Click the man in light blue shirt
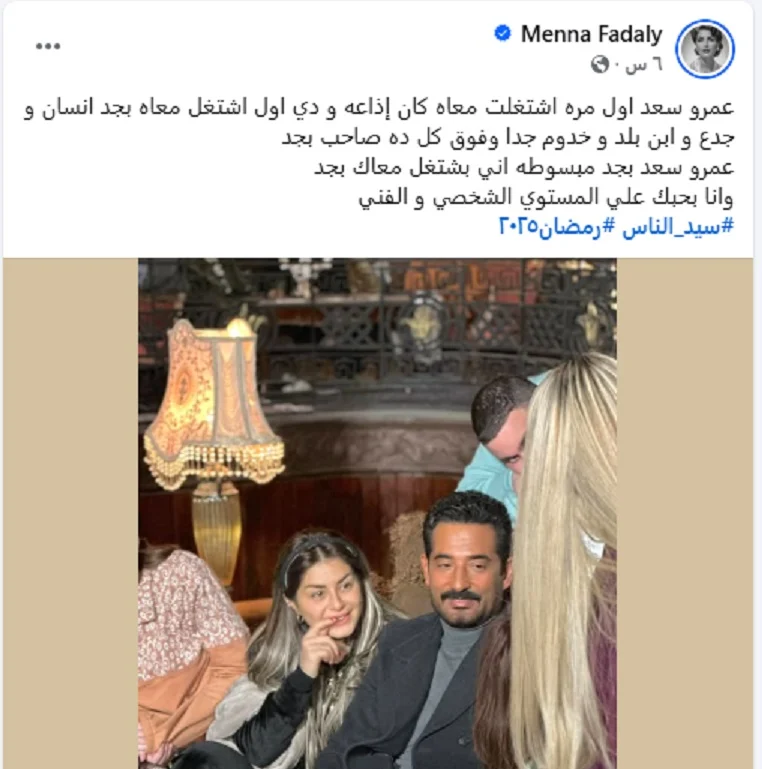Viewport: 762px width, 769px height. (495, 441)
